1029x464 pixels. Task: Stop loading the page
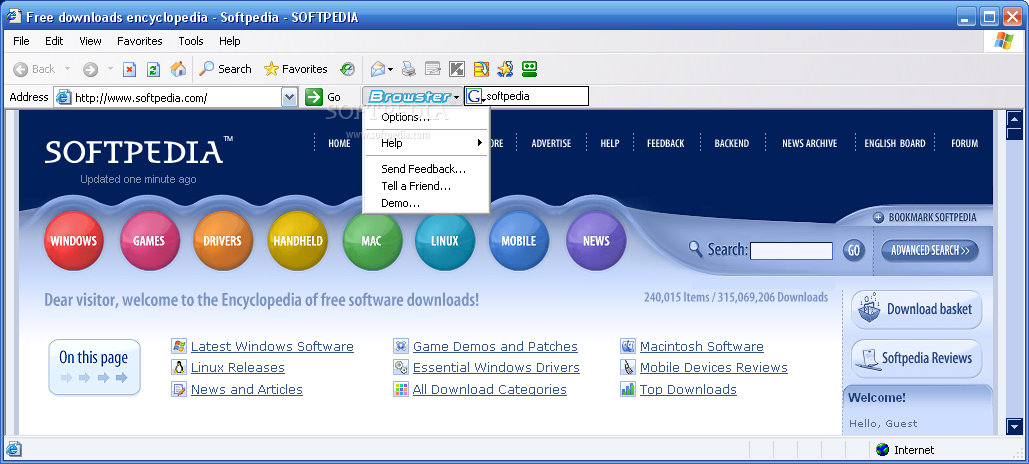[x=130, y=69]
